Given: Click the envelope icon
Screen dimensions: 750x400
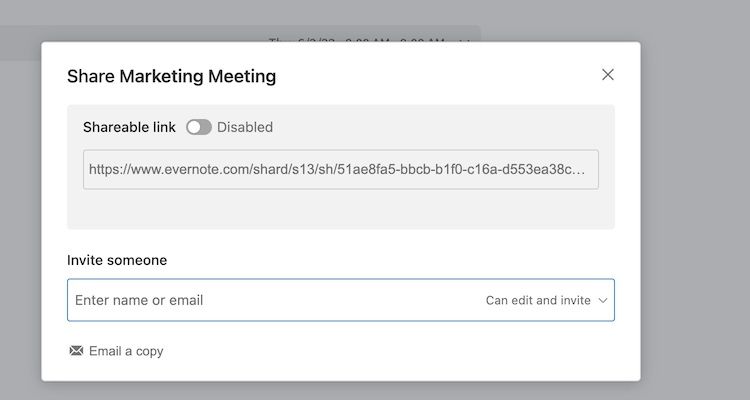Looking at the screenshot, I should click(76, 351).
